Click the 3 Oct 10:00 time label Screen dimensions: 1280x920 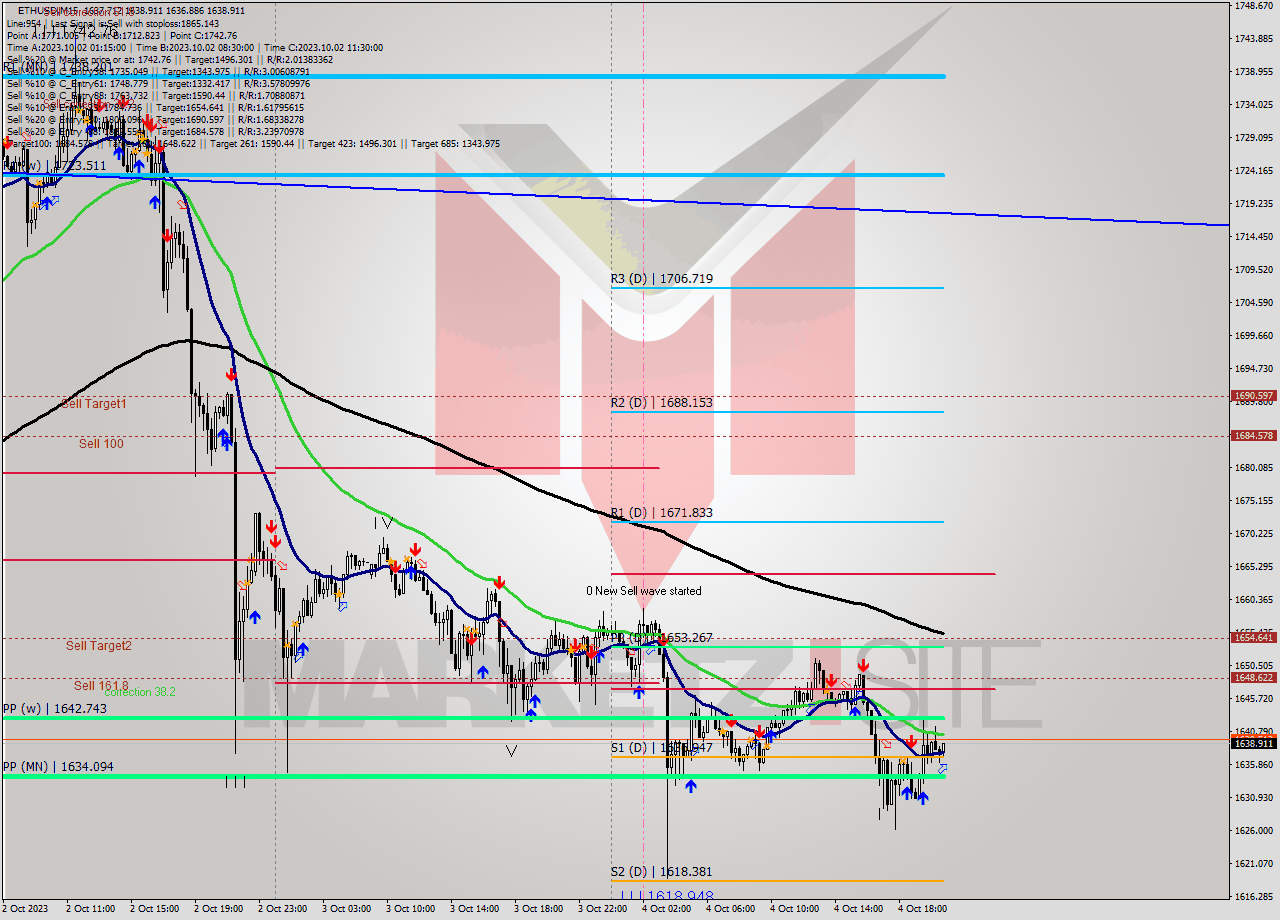pos(411,909)
